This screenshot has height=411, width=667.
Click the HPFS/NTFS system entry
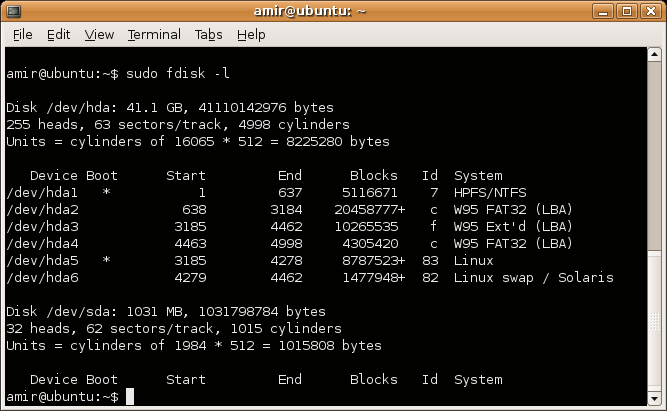click(490, 192)
